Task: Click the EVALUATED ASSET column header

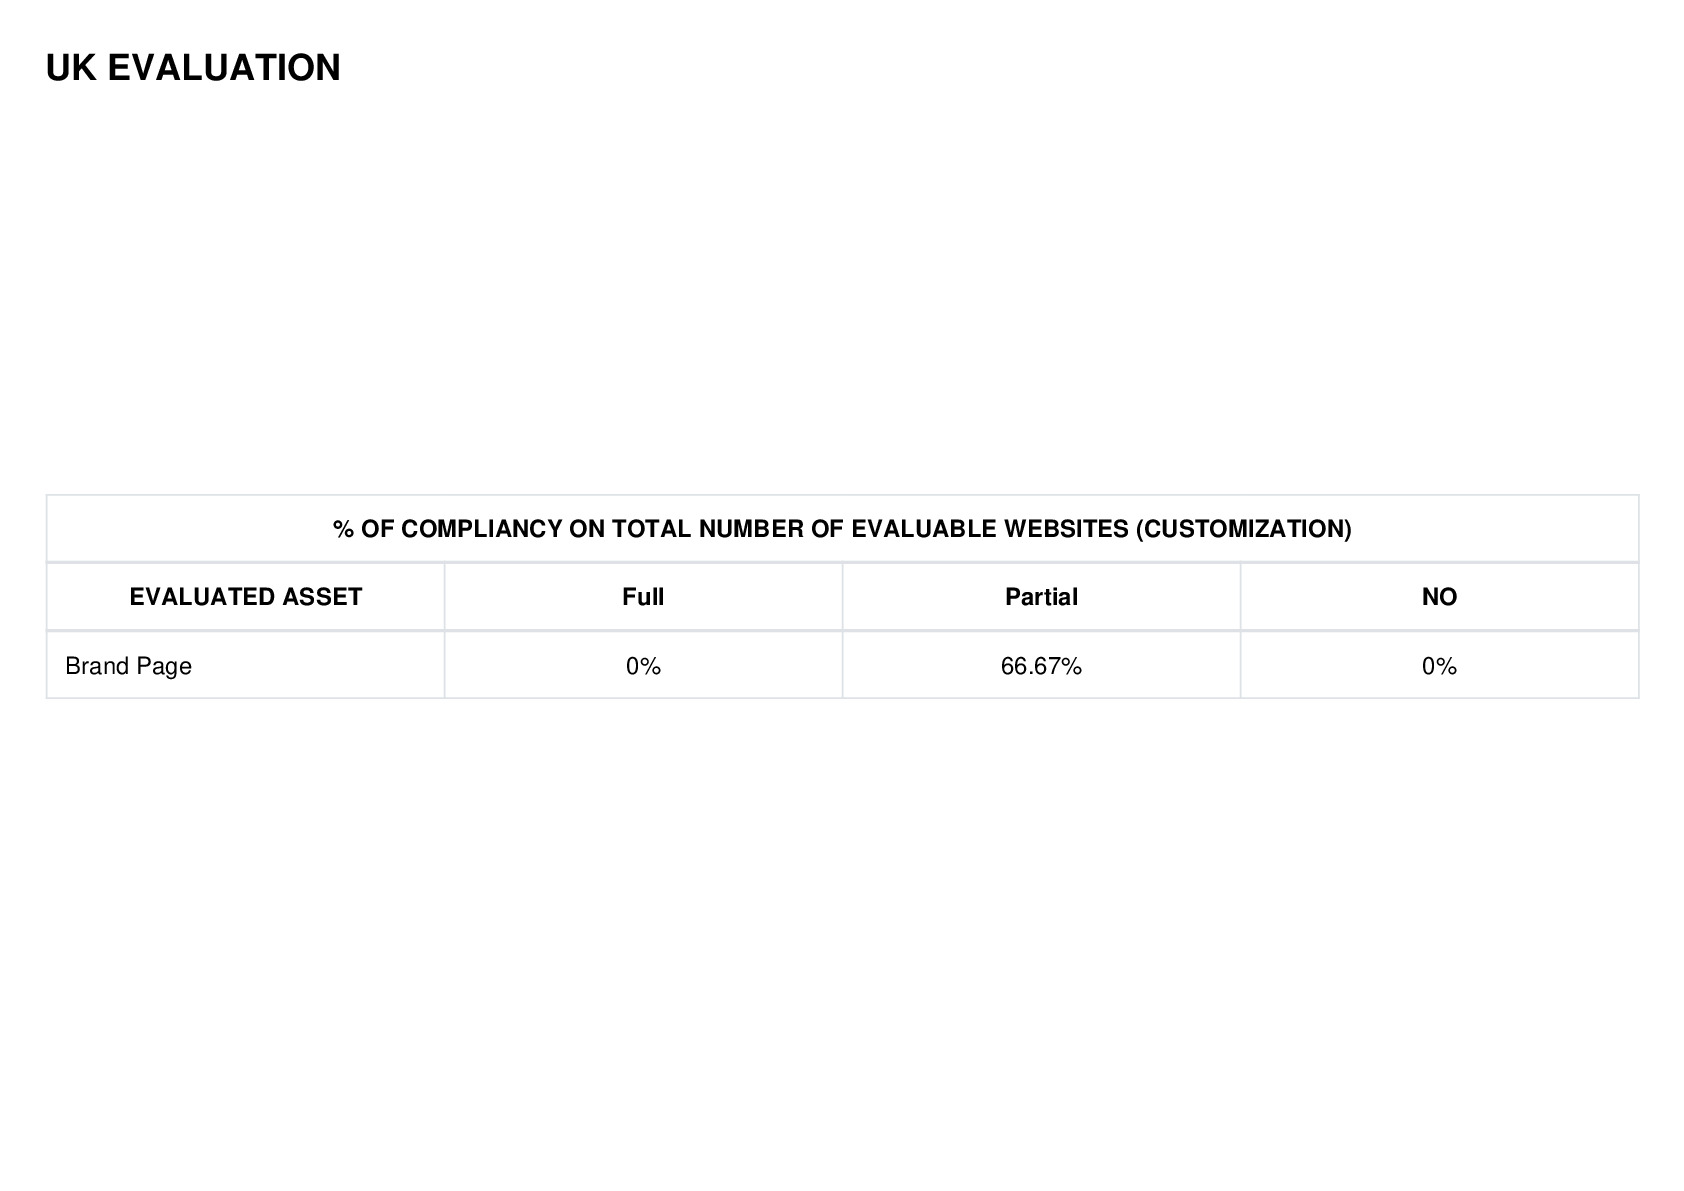Action: tap(246, 597)
